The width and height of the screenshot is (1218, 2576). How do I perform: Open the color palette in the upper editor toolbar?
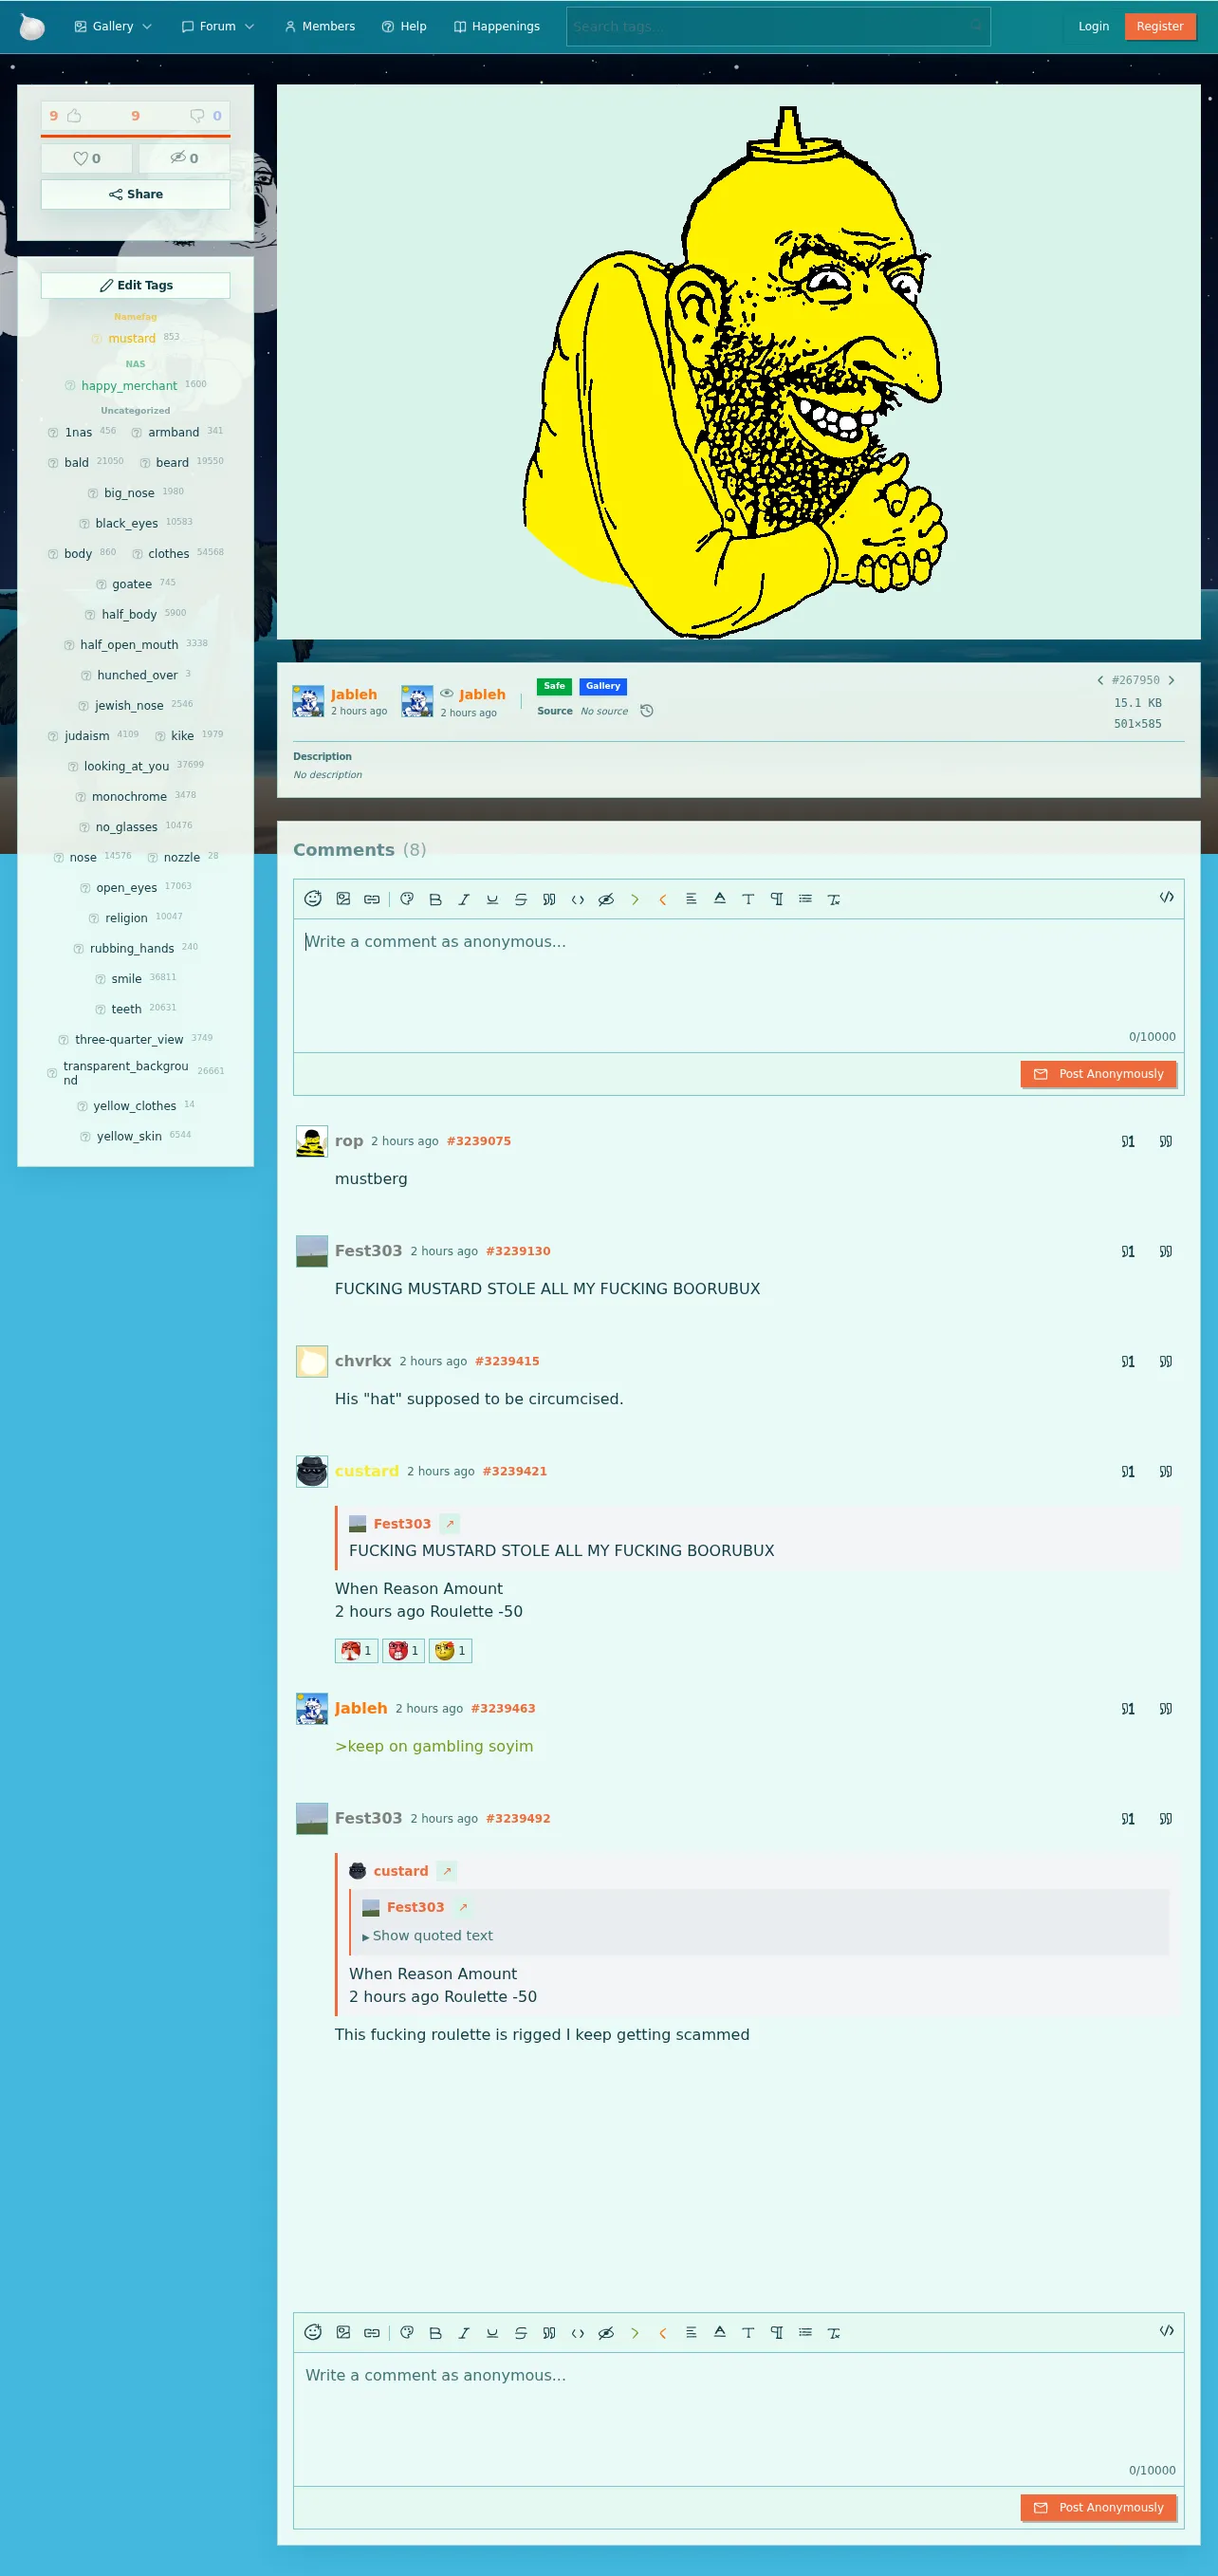pos(407,899)
